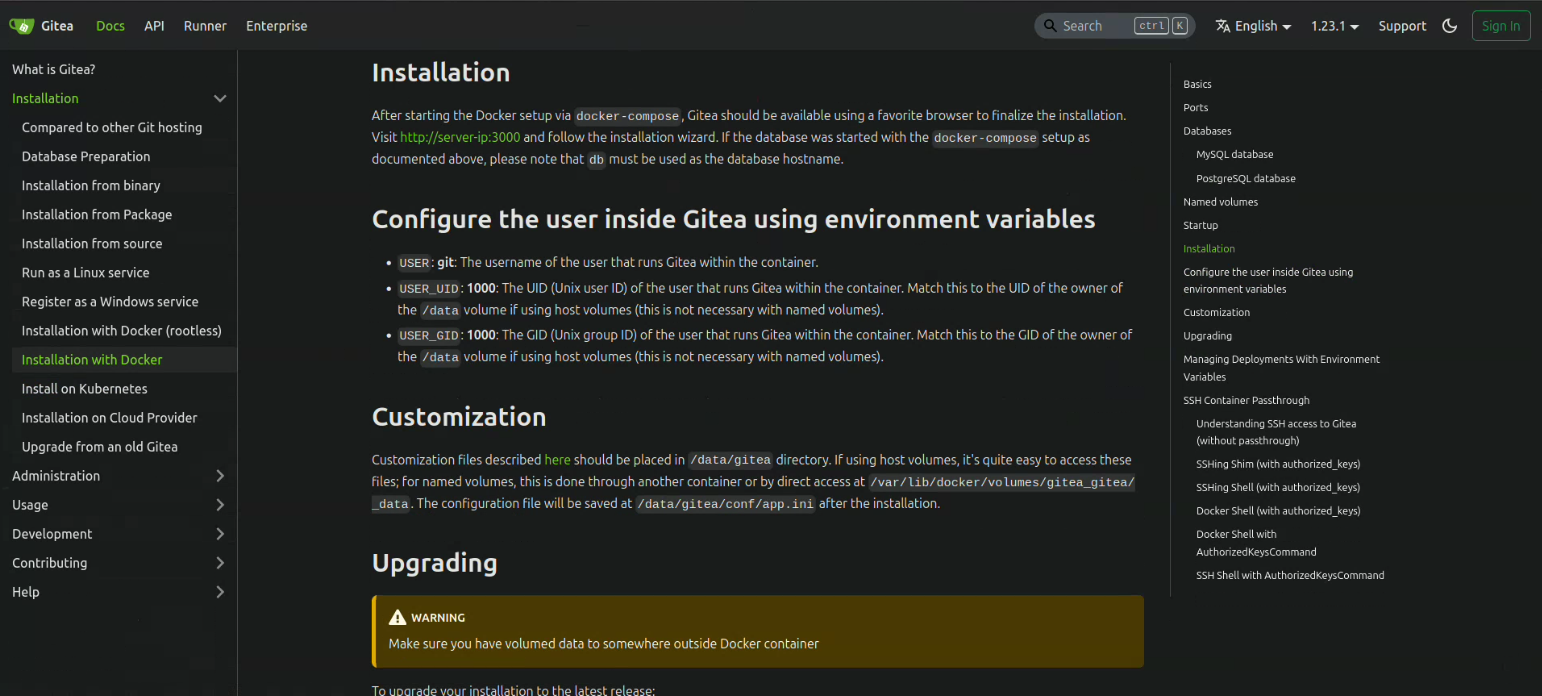This screenshot has height=696, width=1542.
Task: Jump to Basics in table of contents
Action: [1197, 84]
